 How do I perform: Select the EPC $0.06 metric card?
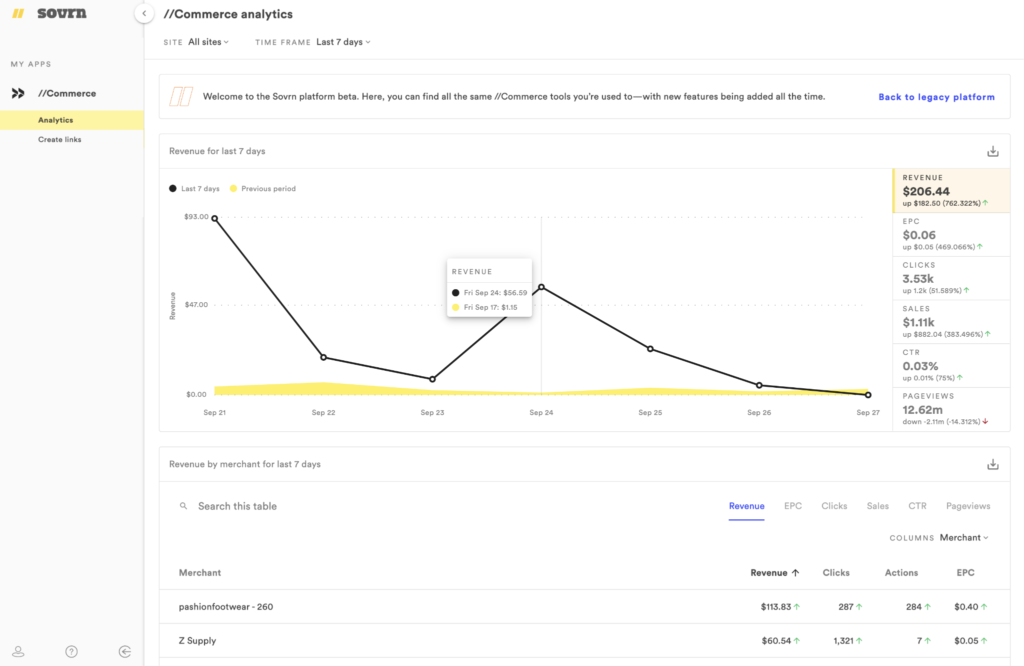click(x=952, y=234)
